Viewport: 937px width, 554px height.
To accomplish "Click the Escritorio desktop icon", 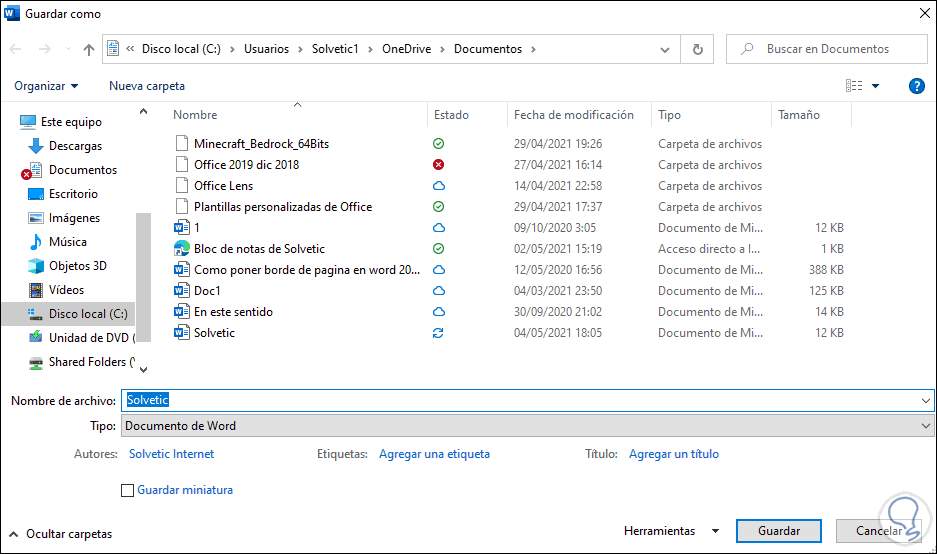I will pos(36,194).
